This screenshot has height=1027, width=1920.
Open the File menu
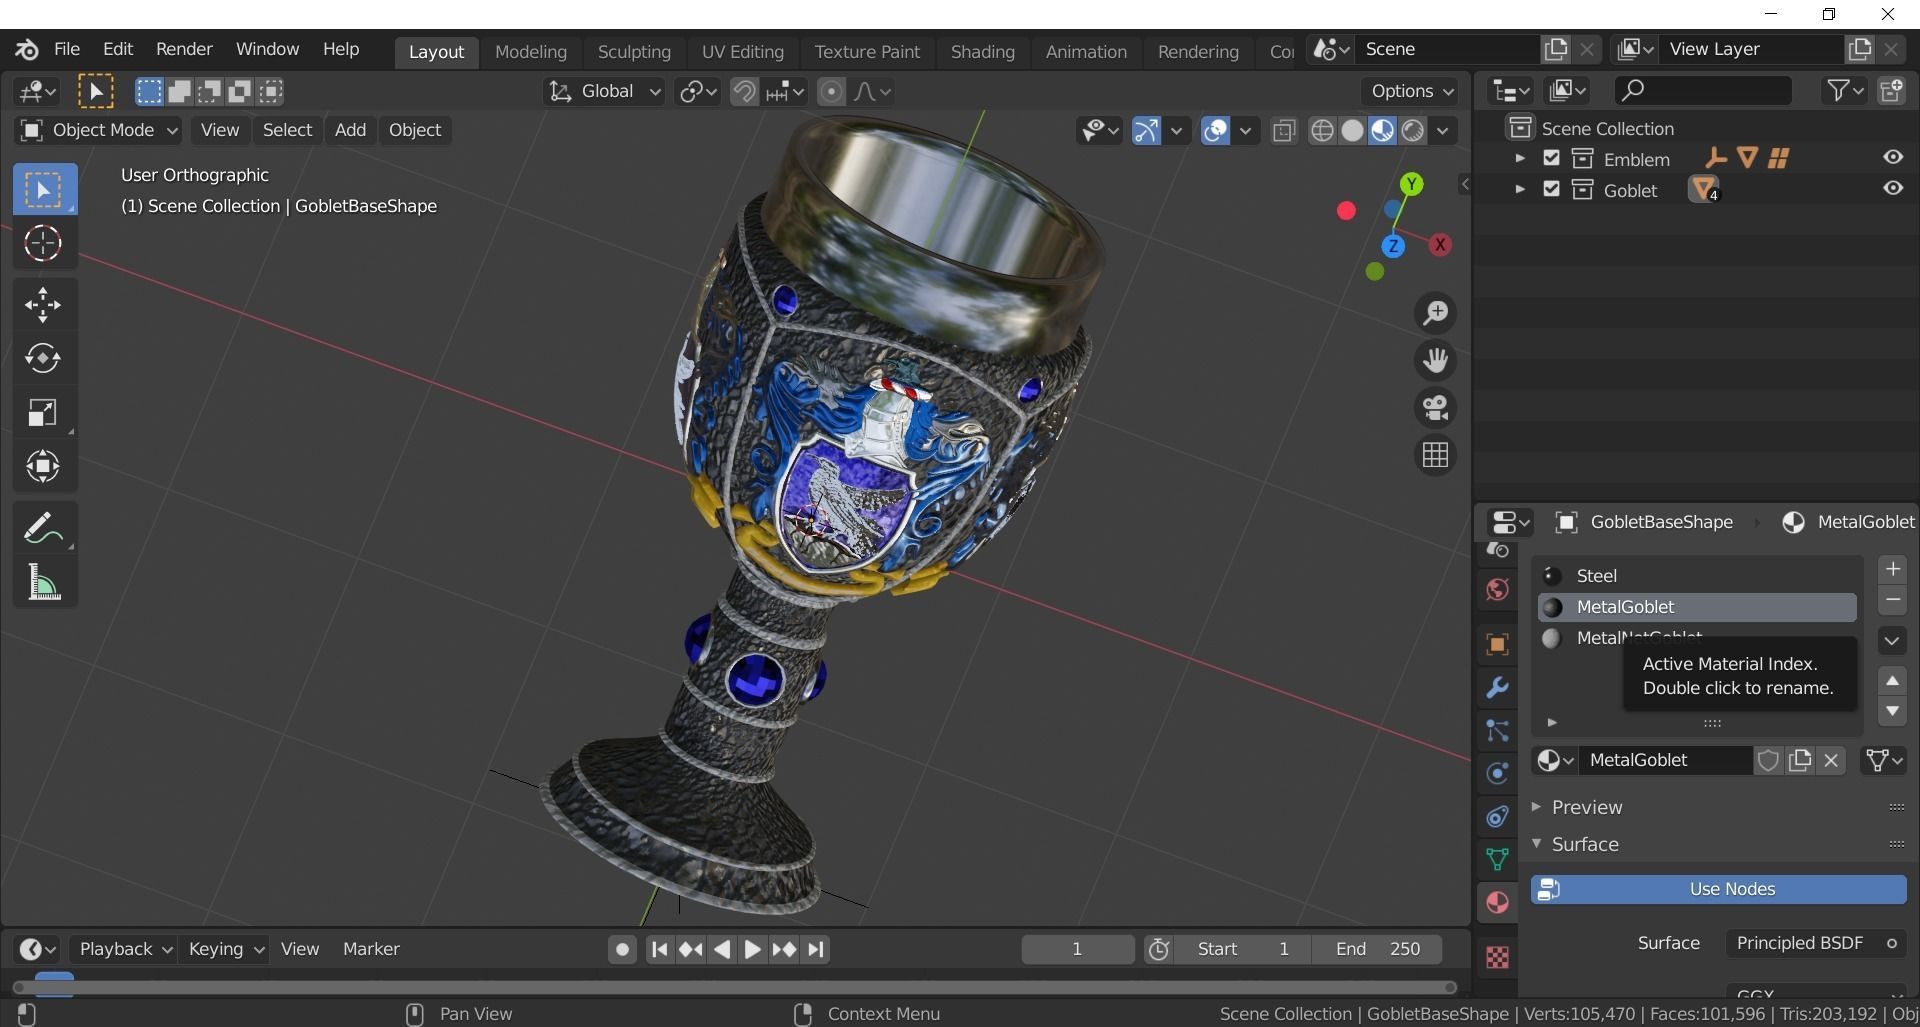pyautogui.click(x=67, y=49)
